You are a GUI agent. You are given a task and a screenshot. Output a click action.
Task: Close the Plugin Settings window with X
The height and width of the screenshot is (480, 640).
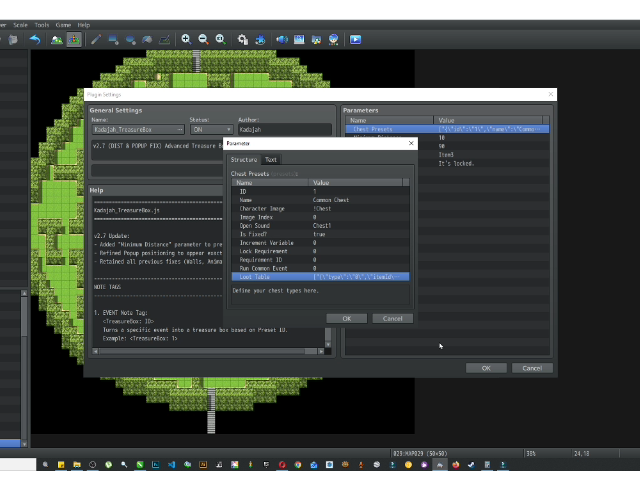point(551,94)
